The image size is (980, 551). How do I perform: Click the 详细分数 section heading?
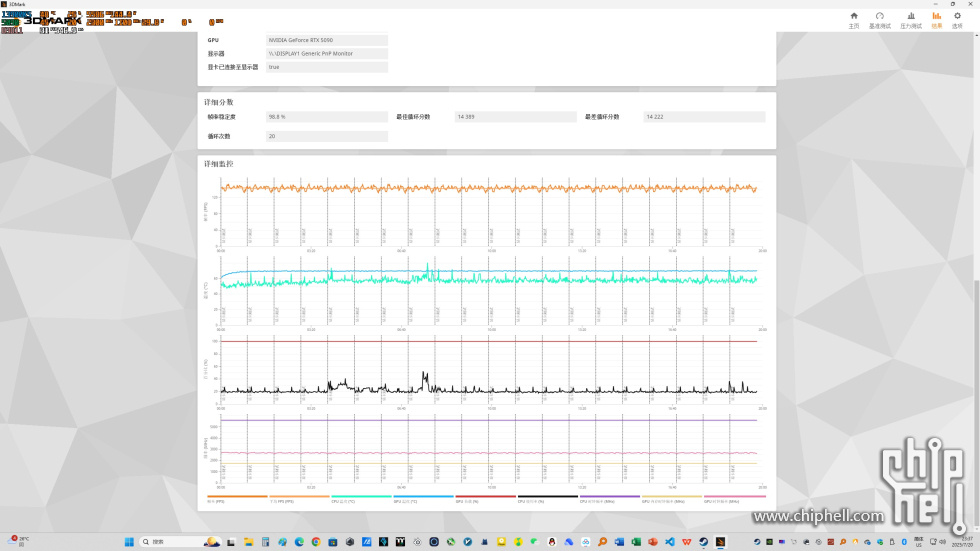point(219,102)
